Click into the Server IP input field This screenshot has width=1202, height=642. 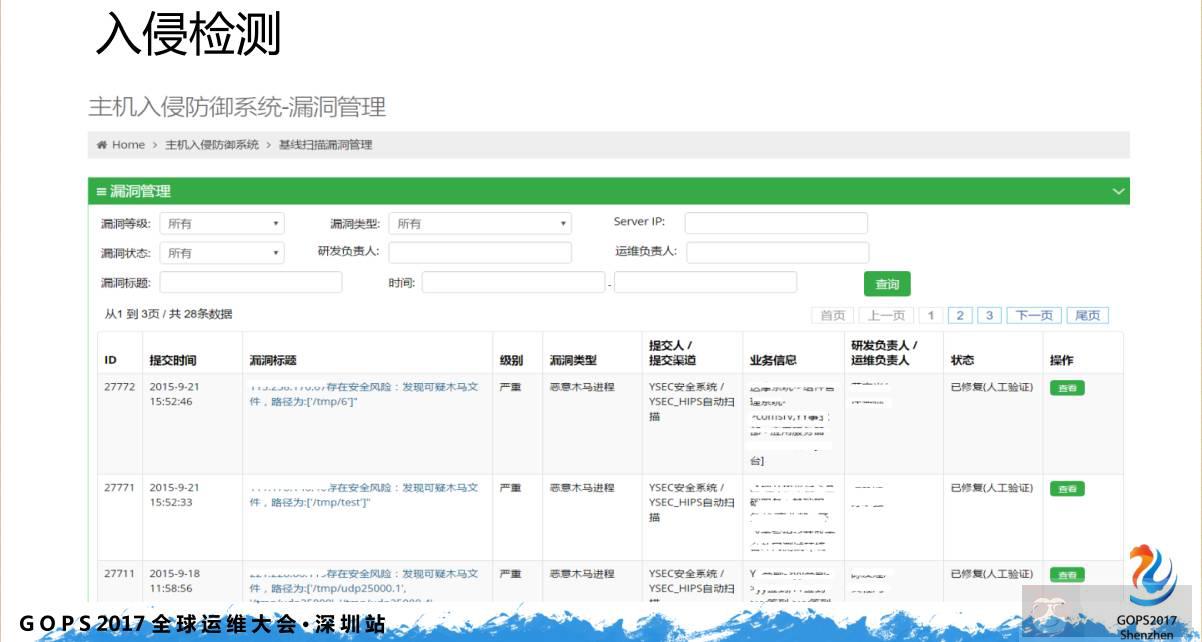click(x=777, y=222)
